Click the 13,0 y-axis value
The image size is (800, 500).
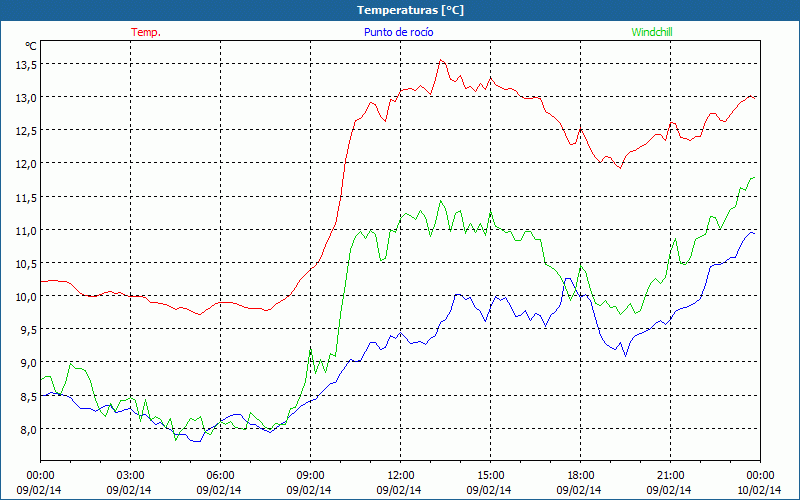click(26, 97)
